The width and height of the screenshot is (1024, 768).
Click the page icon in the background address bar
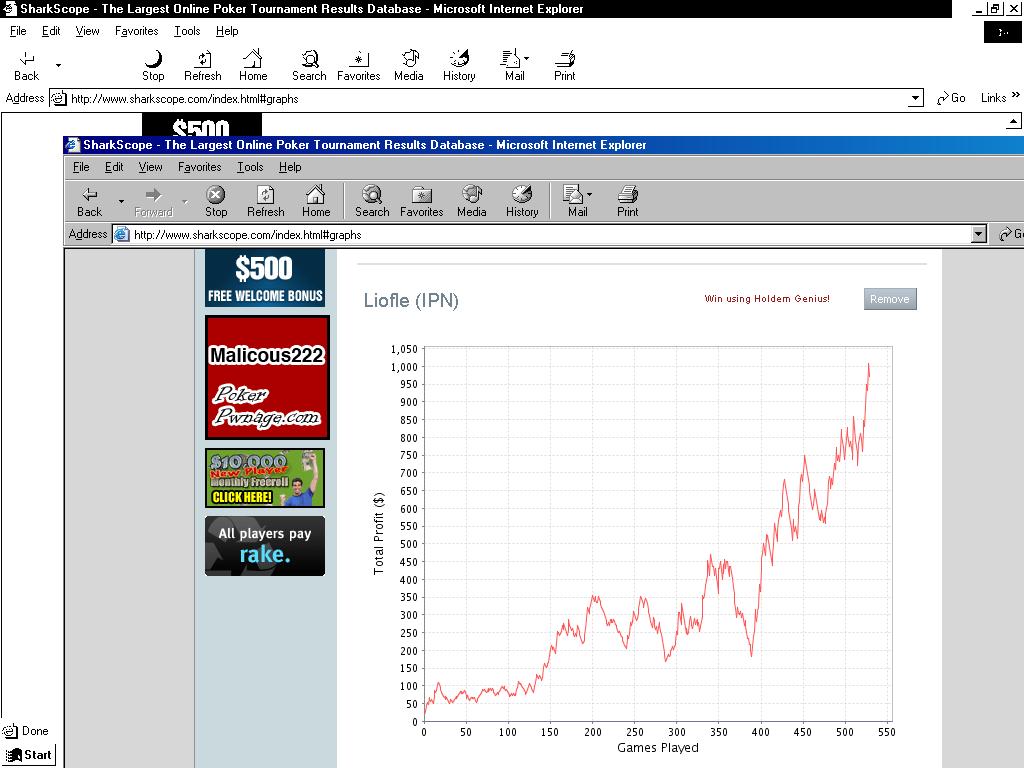click(59, 99)
